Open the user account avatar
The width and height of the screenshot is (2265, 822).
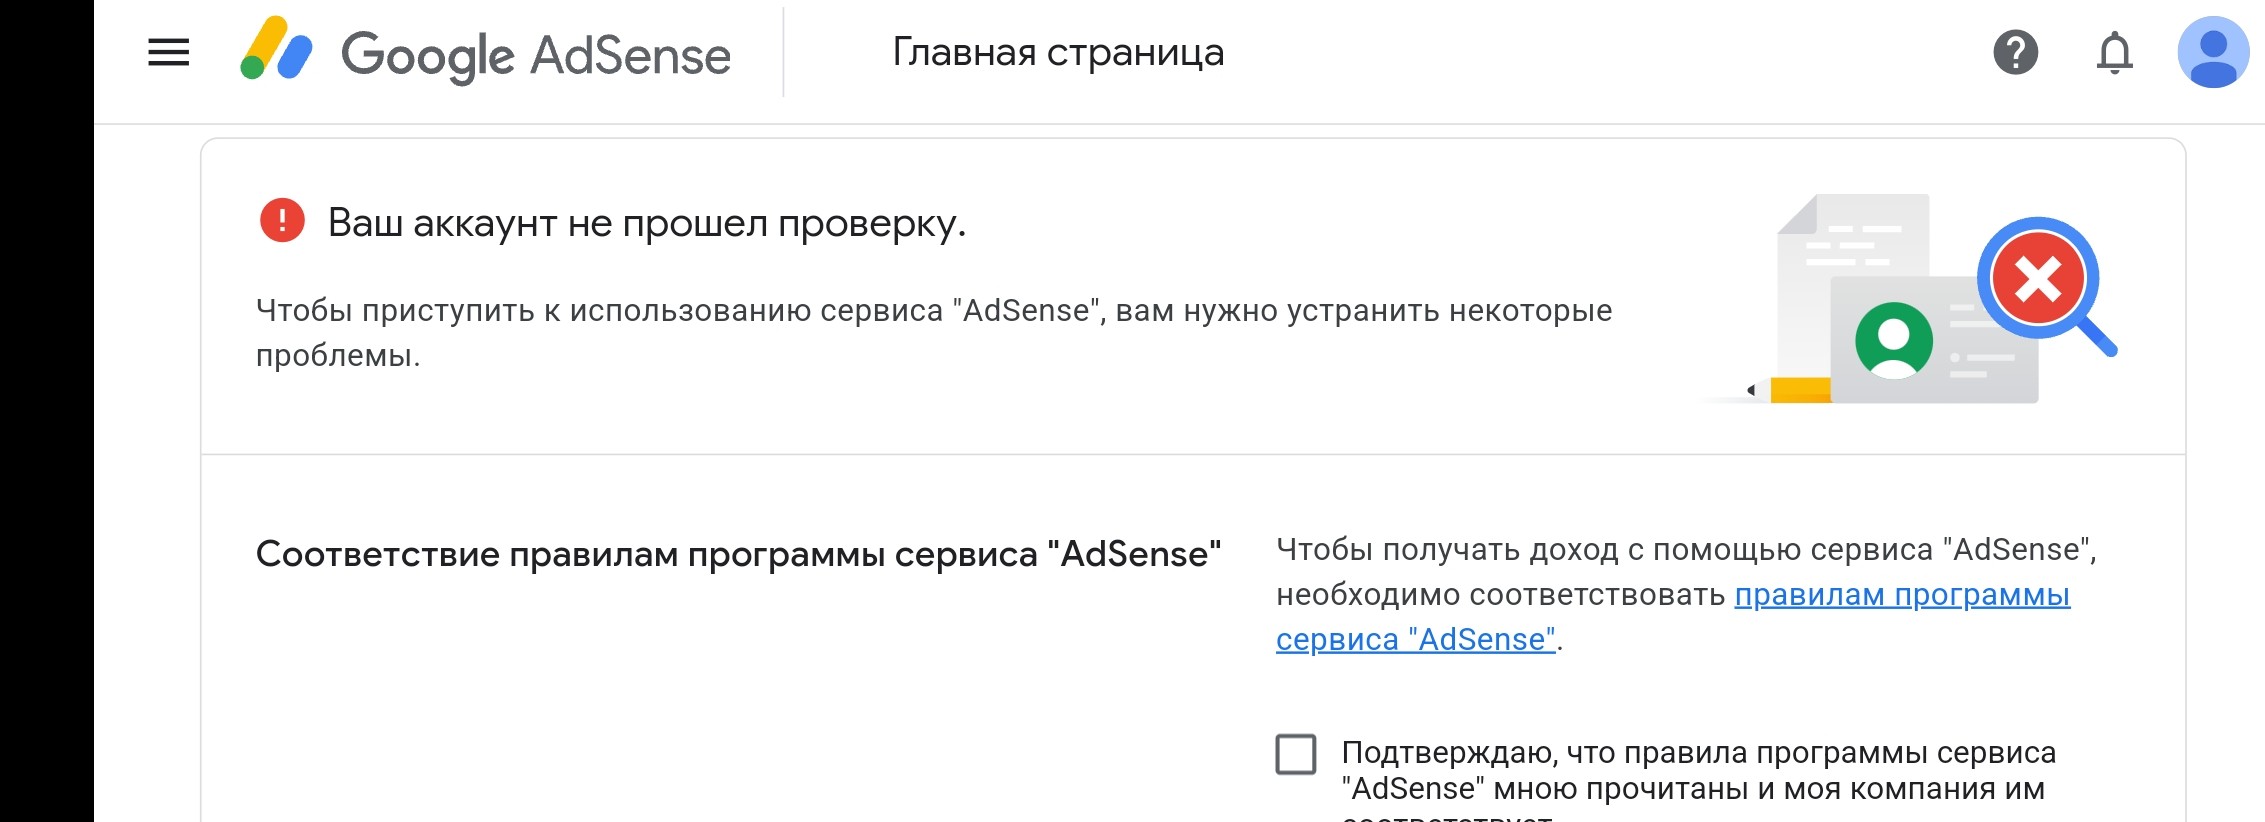coord(2213,52)
